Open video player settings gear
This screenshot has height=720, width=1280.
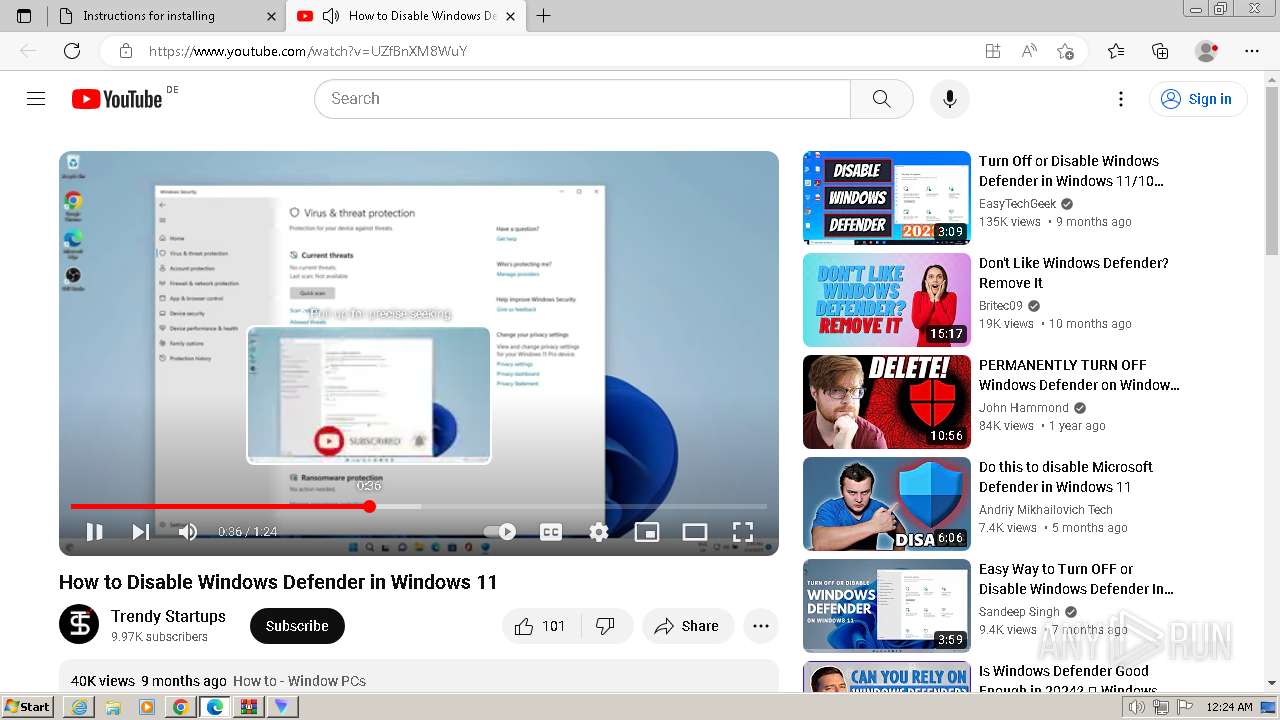click(x=599, y=532)
